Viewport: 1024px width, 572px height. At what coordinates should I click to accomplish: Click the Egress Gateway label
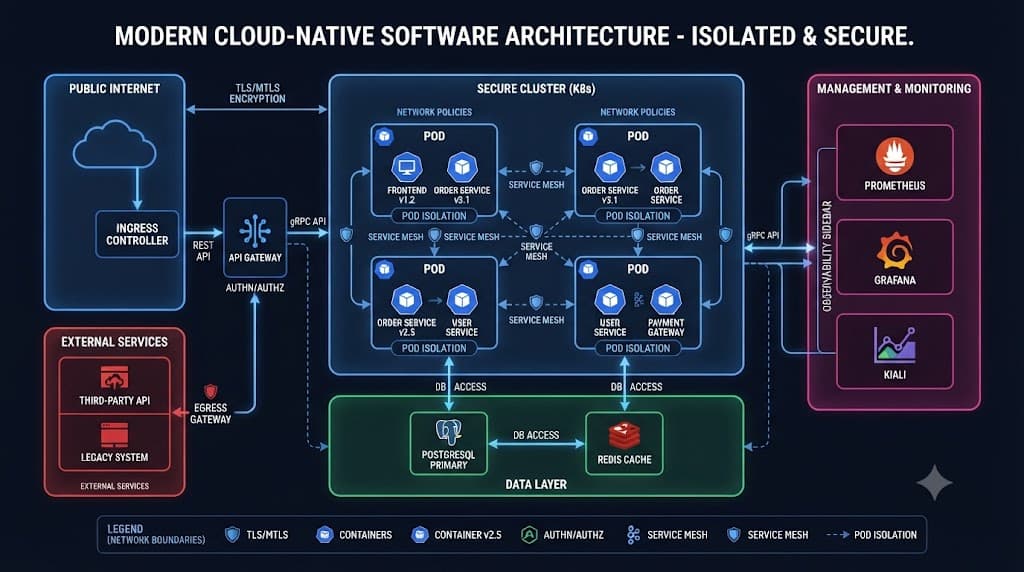pyautogui.click(x=210, y=413)
